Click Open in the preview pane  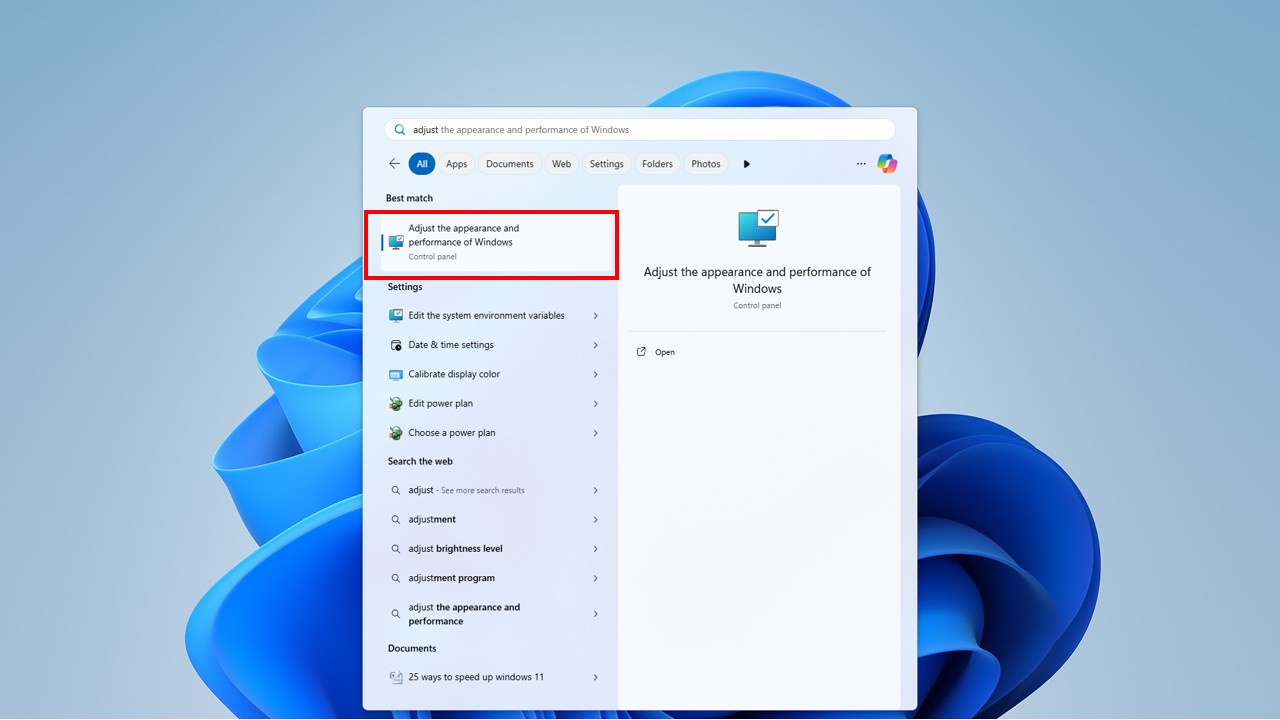tap(664, 352)
